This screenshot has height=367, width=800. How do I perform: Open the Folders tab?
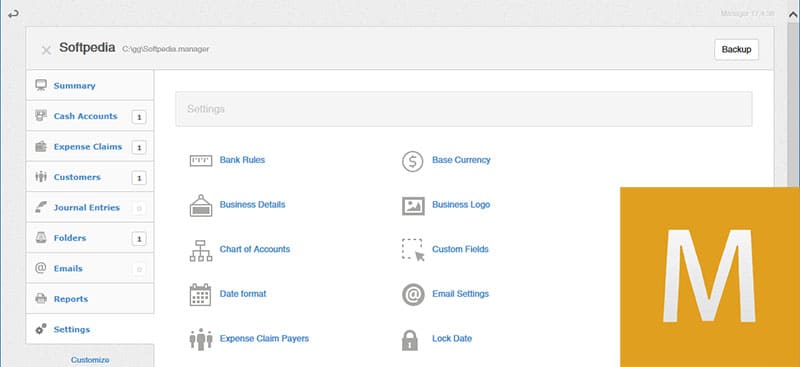point(90,238)
